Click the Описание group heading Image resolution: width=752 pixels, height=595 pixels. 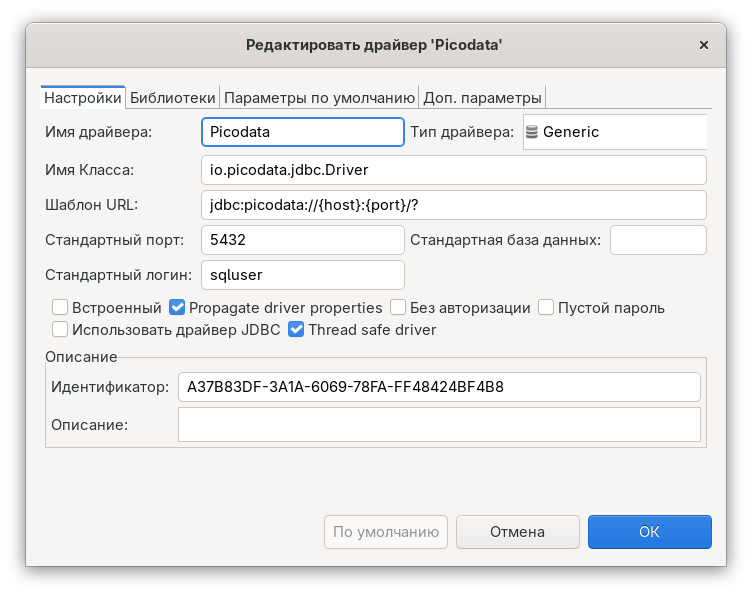coord(81,357)
